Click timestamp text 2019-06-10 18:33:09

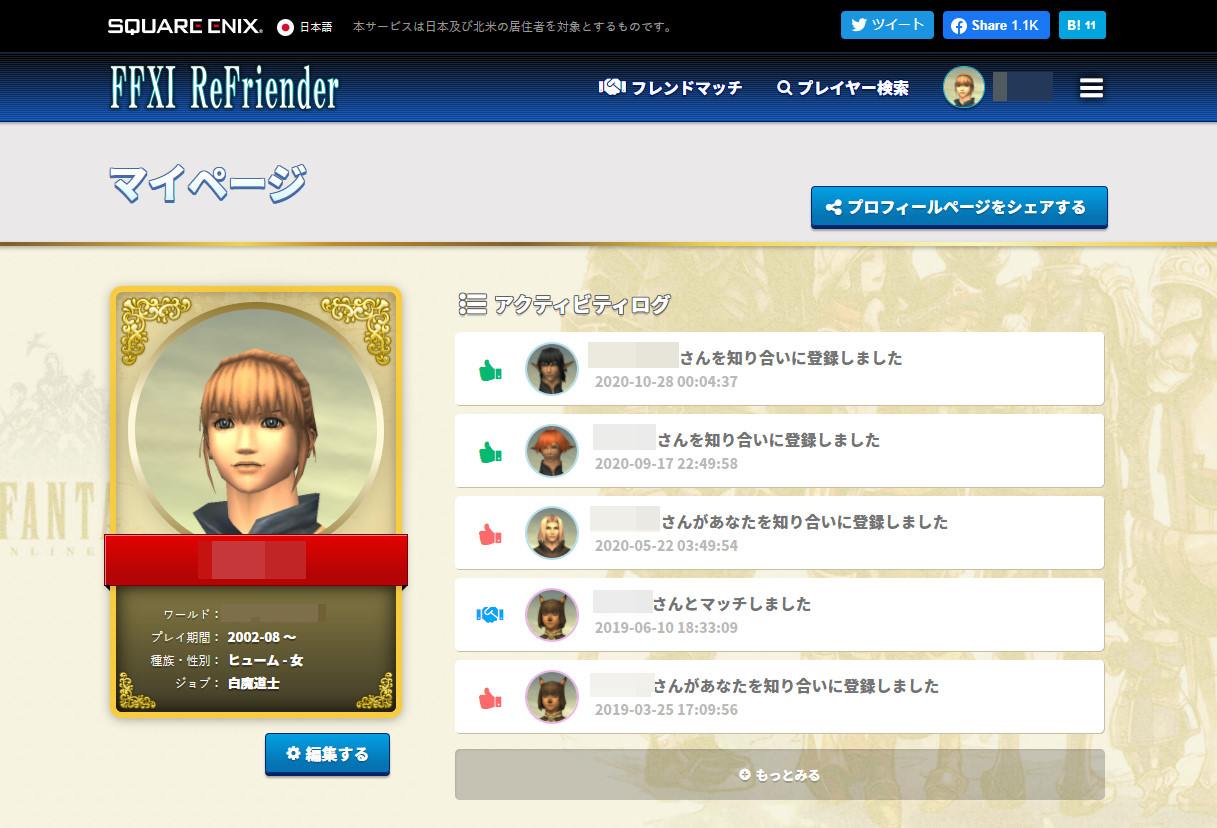[666, 628]
